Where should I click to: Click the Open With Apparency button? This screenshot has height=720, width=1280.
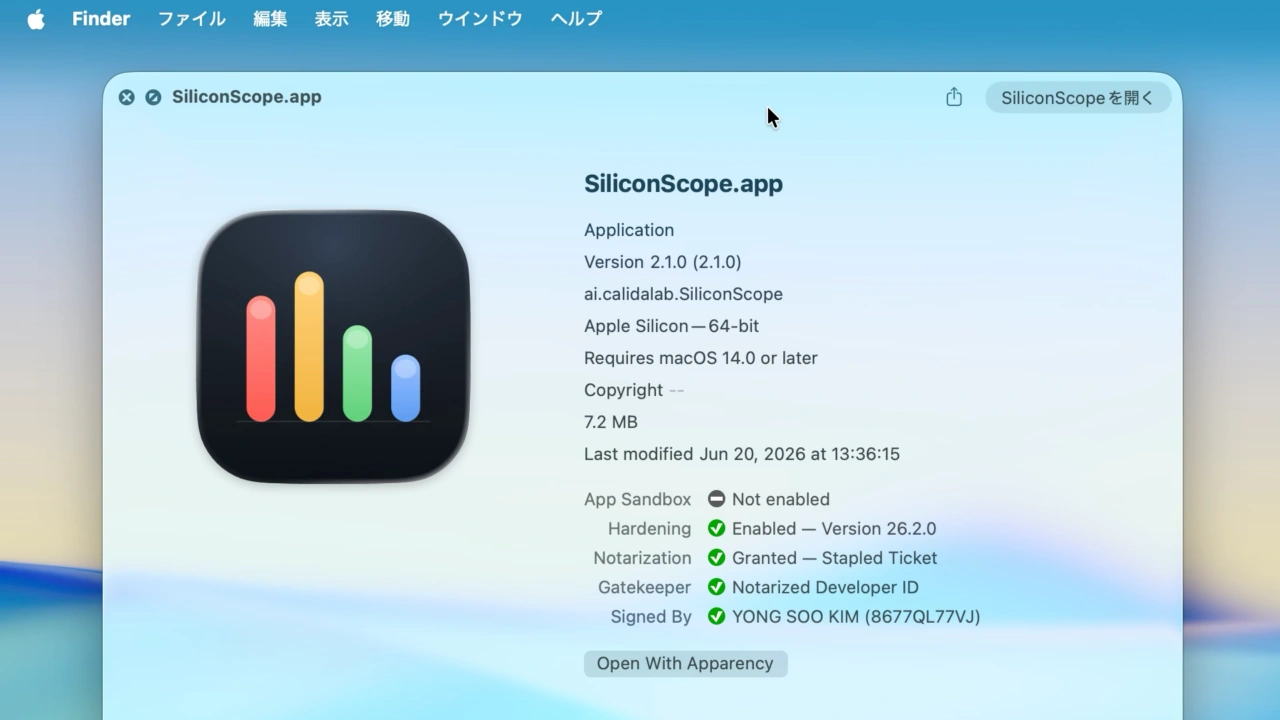pyautogui.click(x=685, y=664)
